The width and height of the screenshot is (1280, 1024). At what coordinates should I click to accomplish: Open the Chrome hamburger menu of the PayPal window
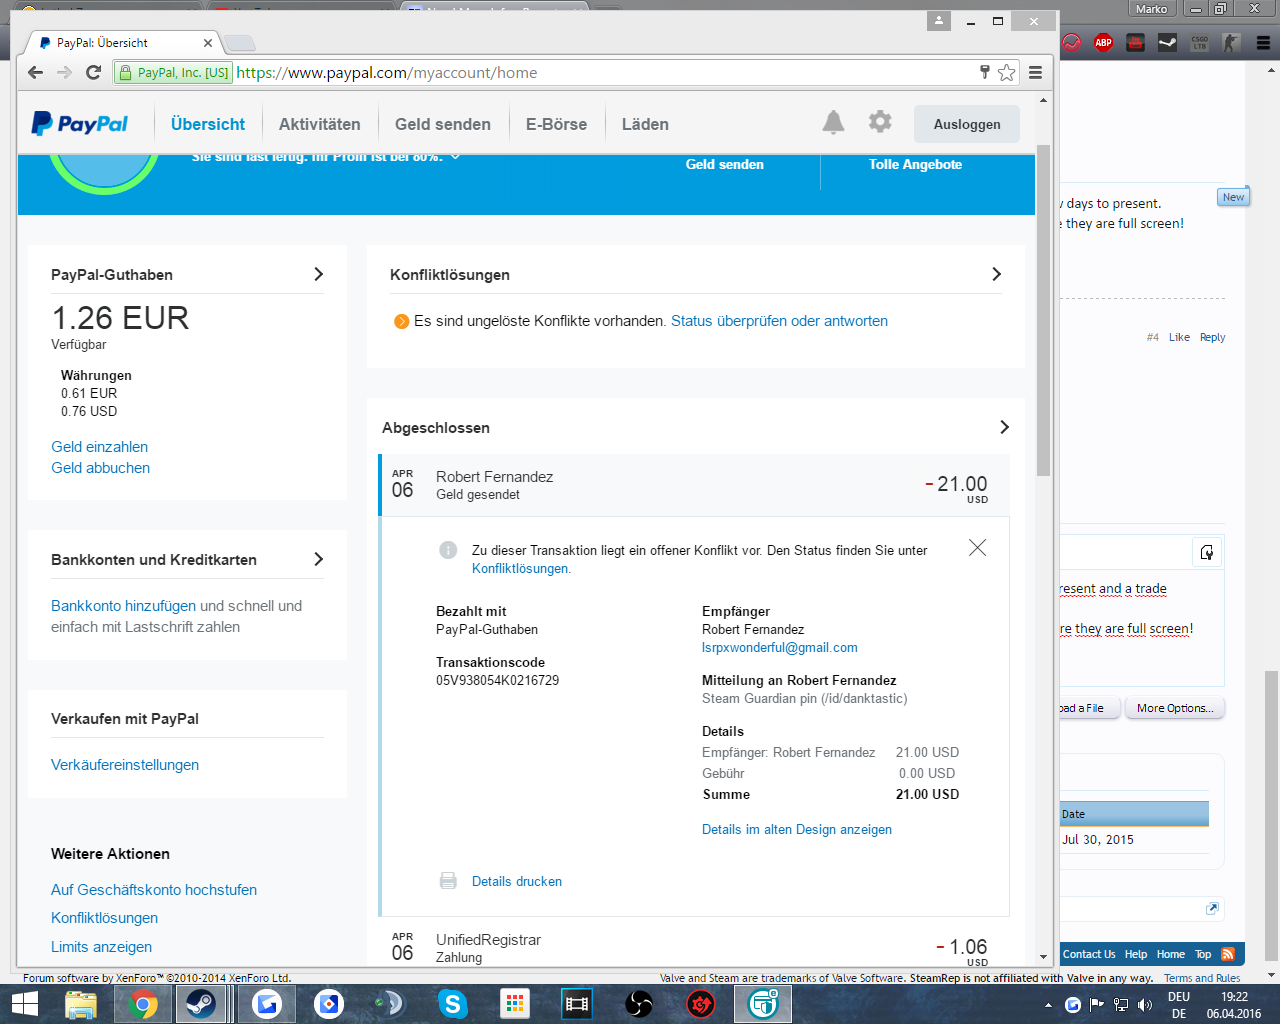(x=1035, y=72)
